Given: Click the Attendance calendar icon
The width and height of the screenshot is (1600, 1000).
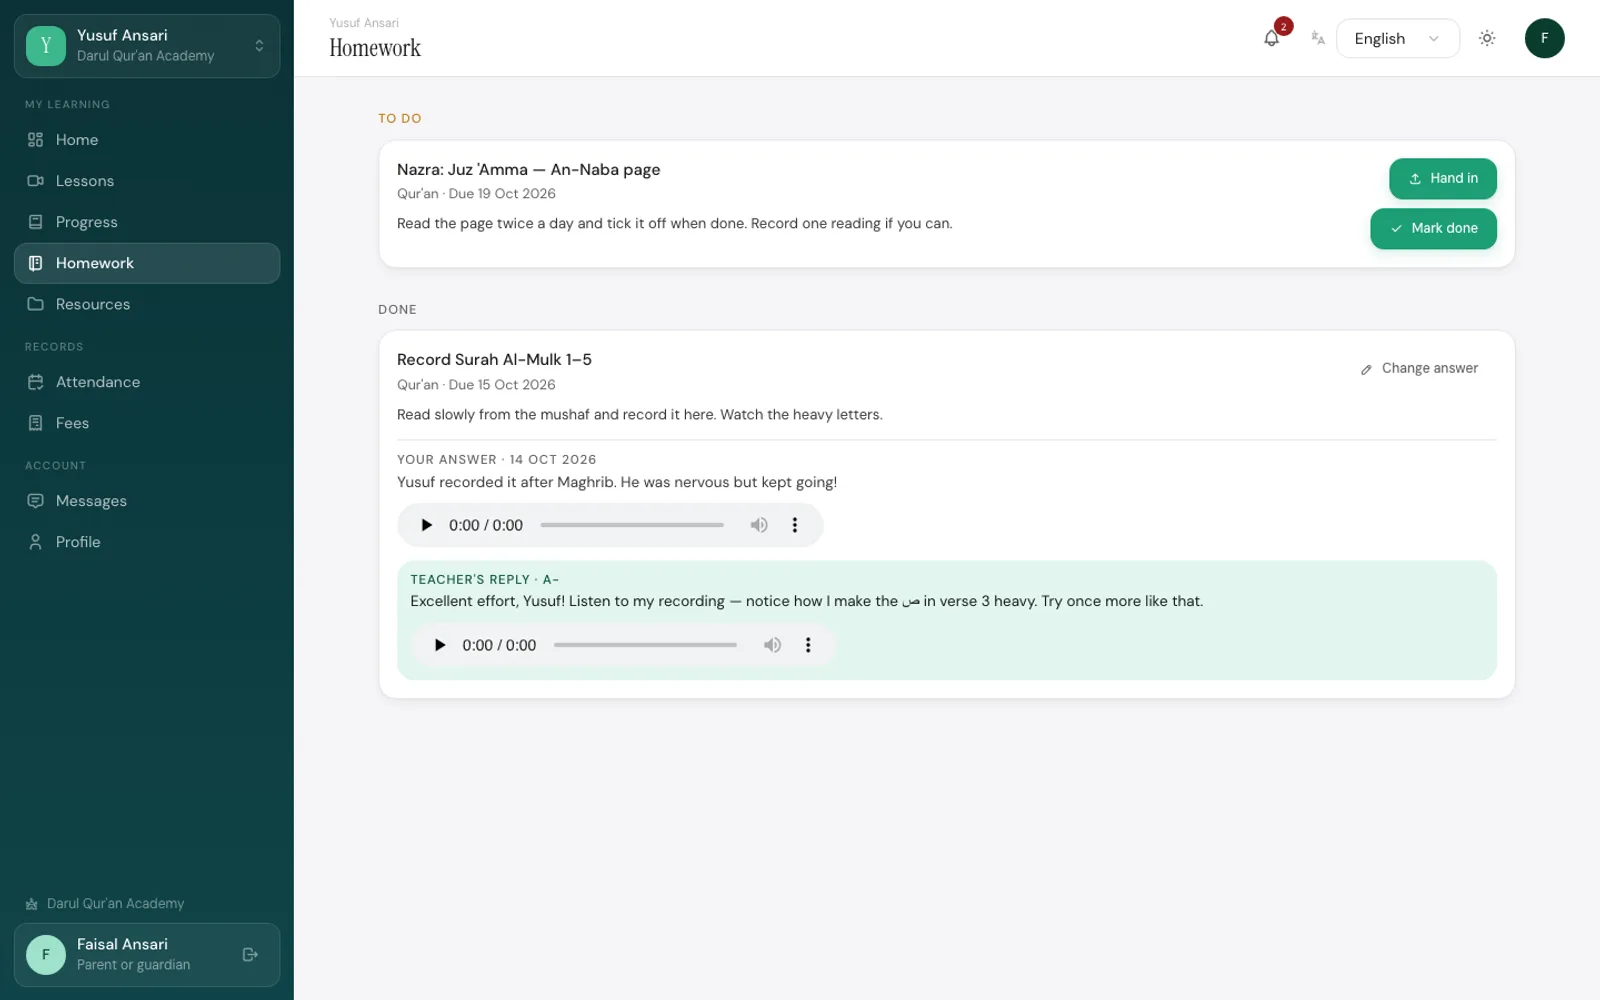Looking at the screenshot, I should pos(36,382).
